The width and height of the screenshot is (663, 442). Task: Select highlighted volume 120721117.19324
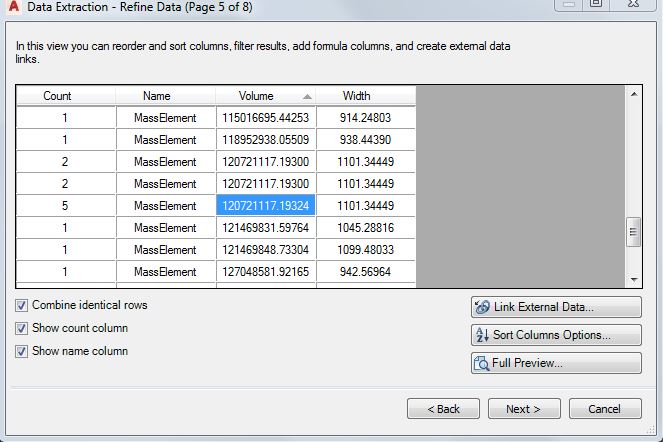[266, 206]
